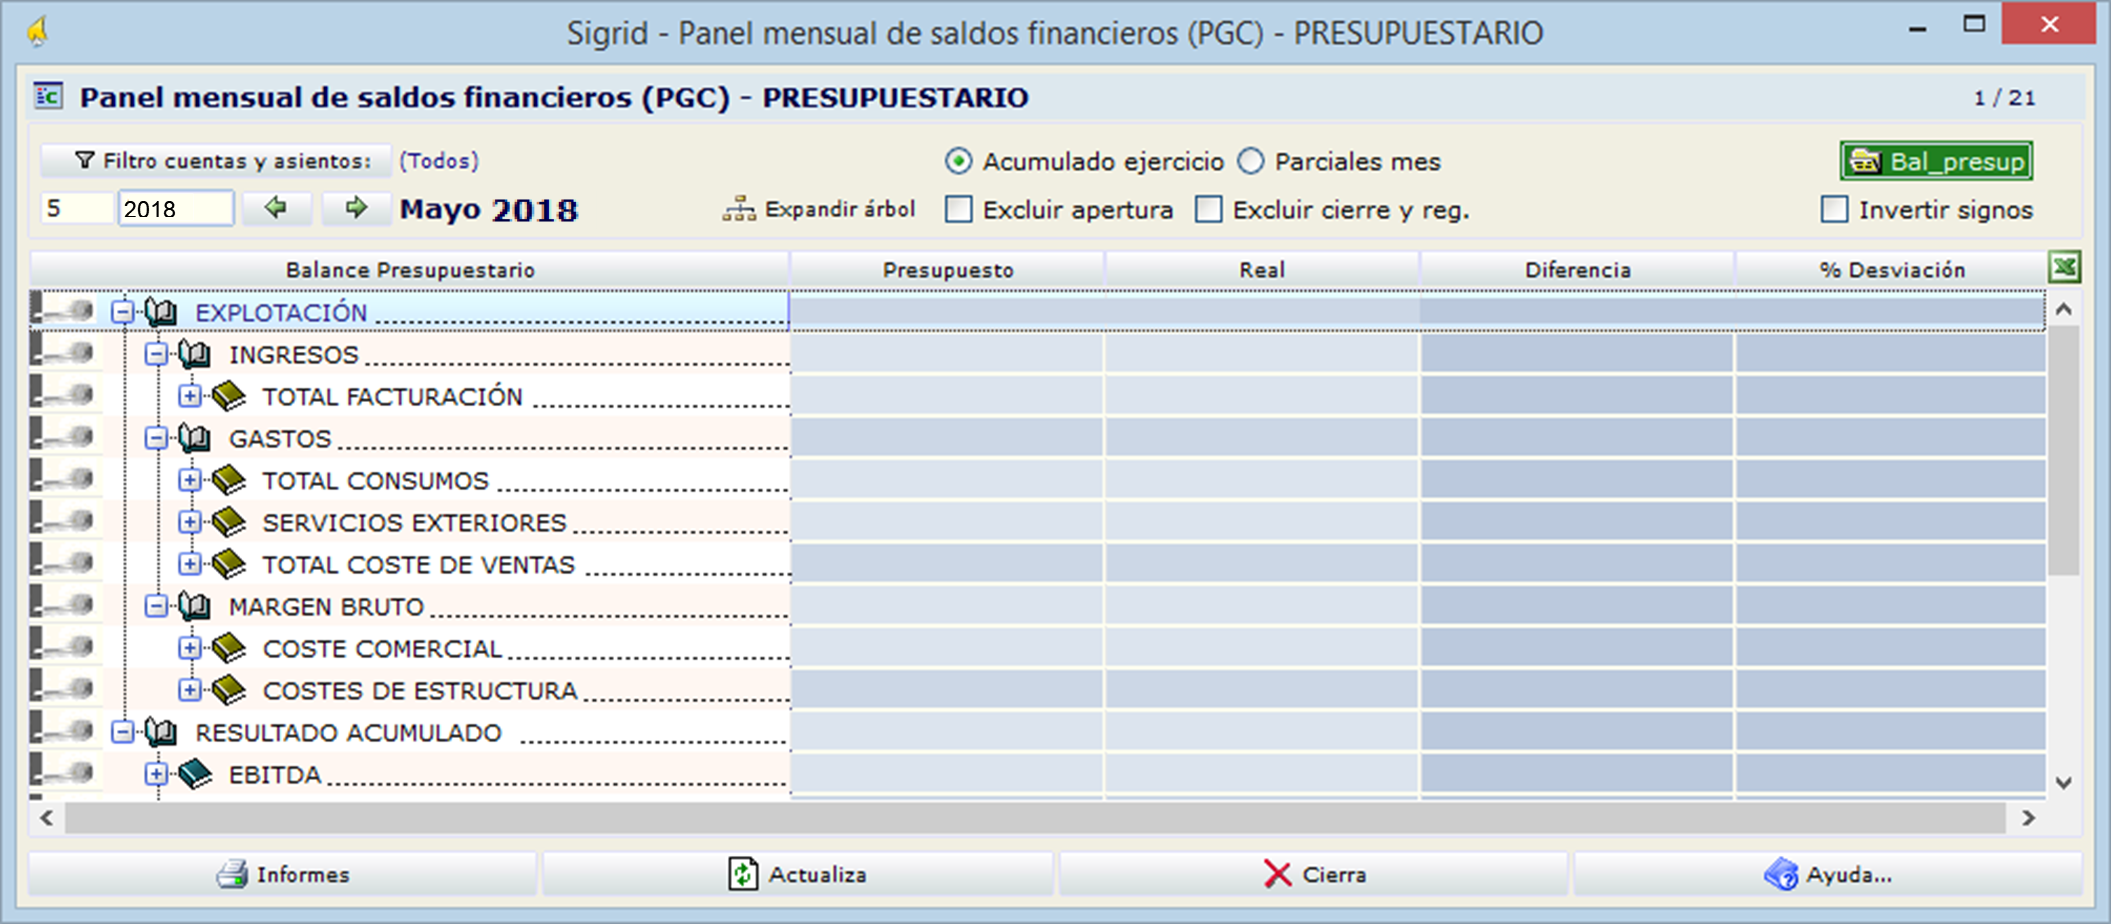The width and height of the screenshot is (2111, 924).
Task: Click the Informes button
Action: pos(283,874)
